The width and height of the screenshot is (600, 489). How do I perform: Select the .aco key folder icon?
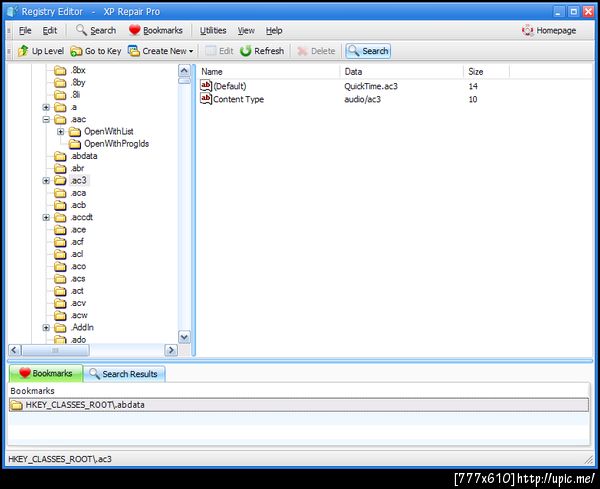point(60,266)
